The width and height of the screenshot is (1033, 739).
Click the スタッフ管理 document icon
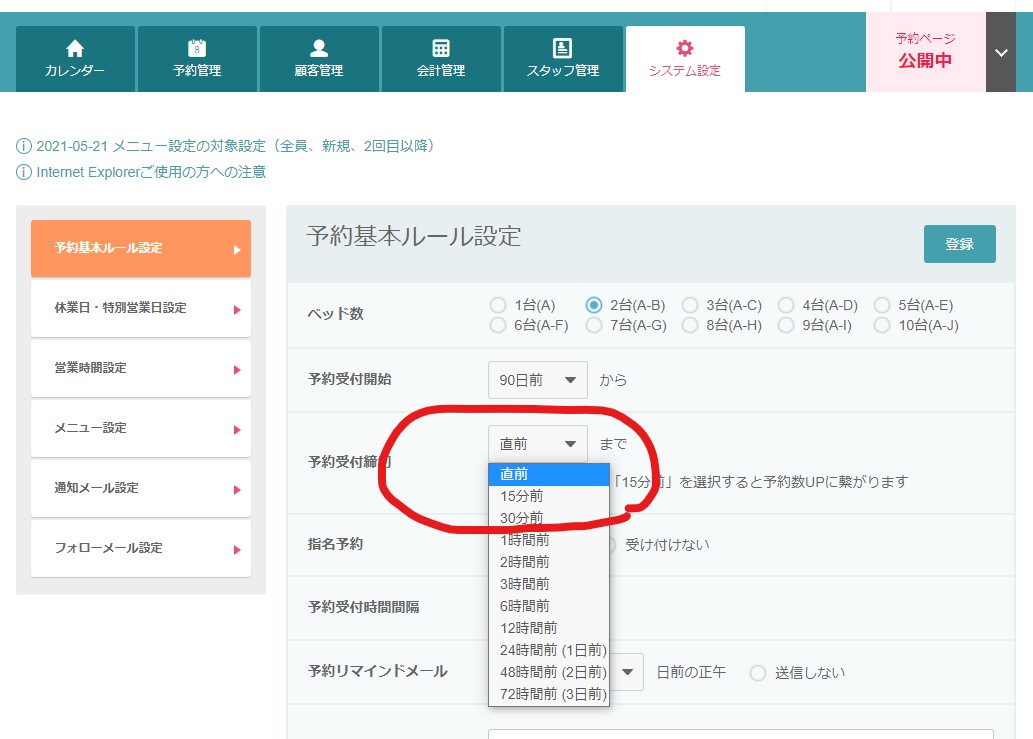563,48
